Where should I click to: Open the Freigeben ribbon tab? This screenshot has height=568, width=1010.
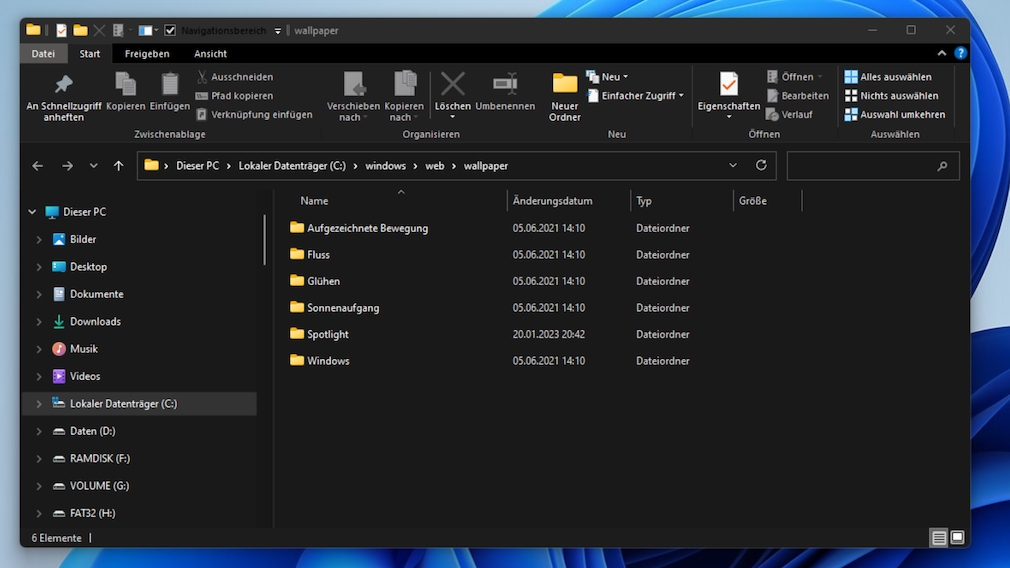tap(147, 54)
